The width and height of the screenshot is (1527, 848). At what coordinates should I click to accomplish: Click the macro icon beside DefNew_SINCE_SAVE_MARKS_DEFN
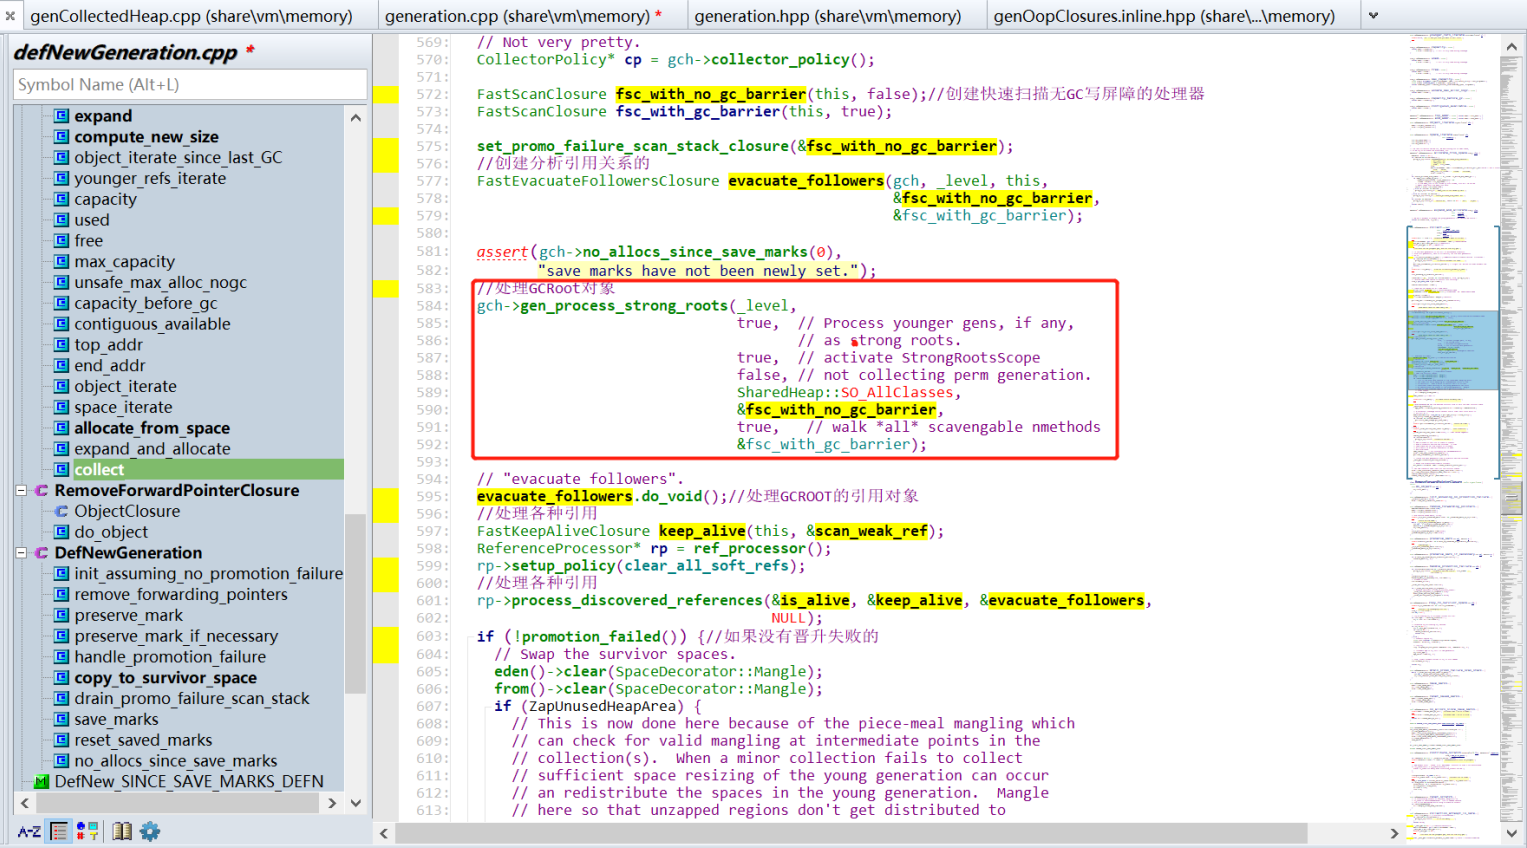coord(41,781)
